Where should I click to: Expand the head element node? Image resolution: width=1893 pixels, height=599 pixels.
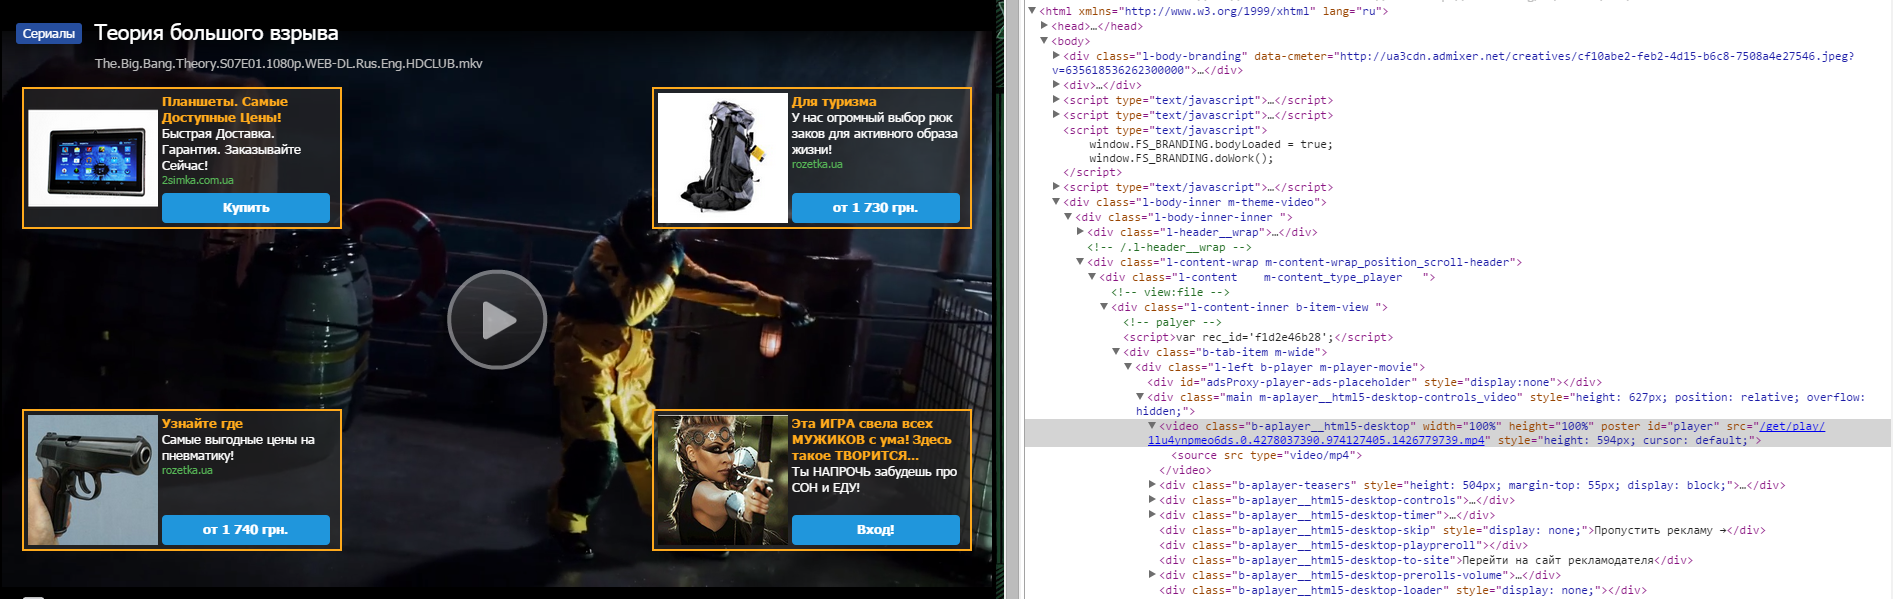click(1045, 26)
